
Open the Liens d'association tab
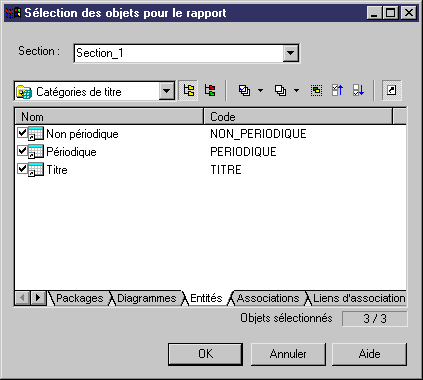(x=359, y=298)
